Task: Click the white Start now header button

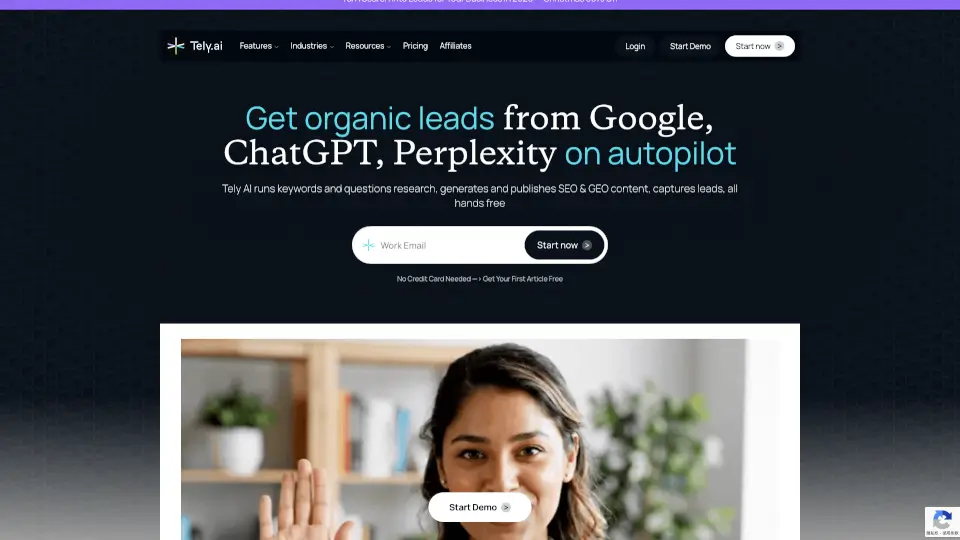Action: (760, 46)
